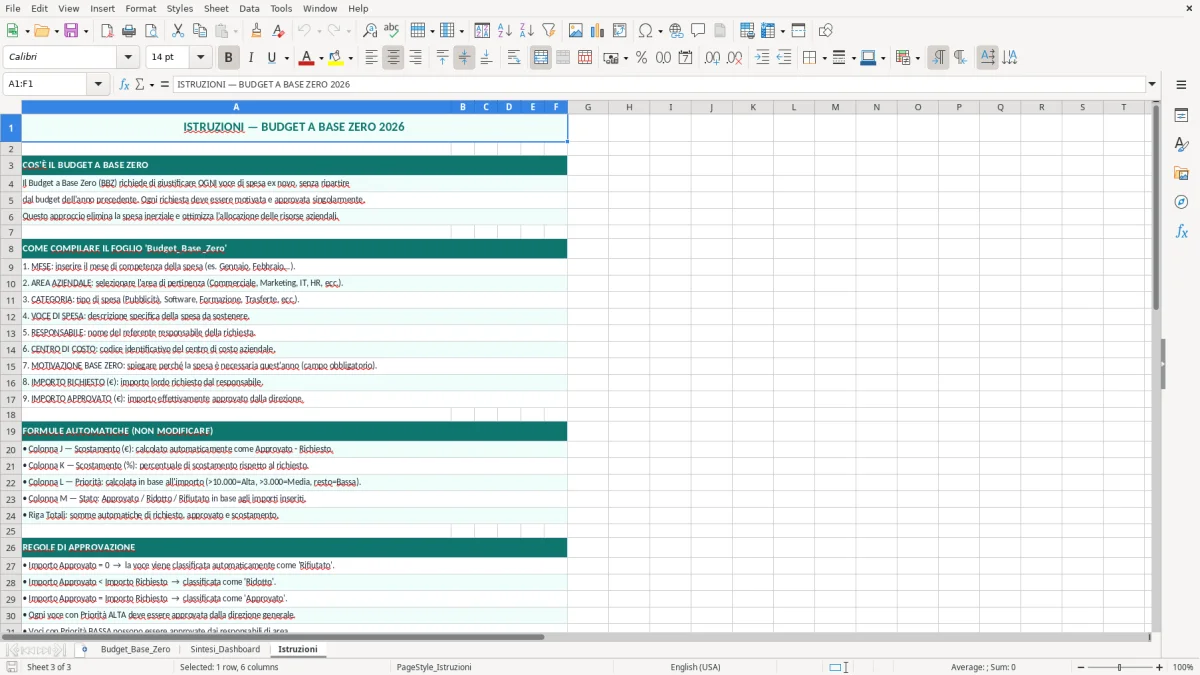Toggle Bold formatting
Viewport: 1200px width, 675px height.
tap(229, 58)
